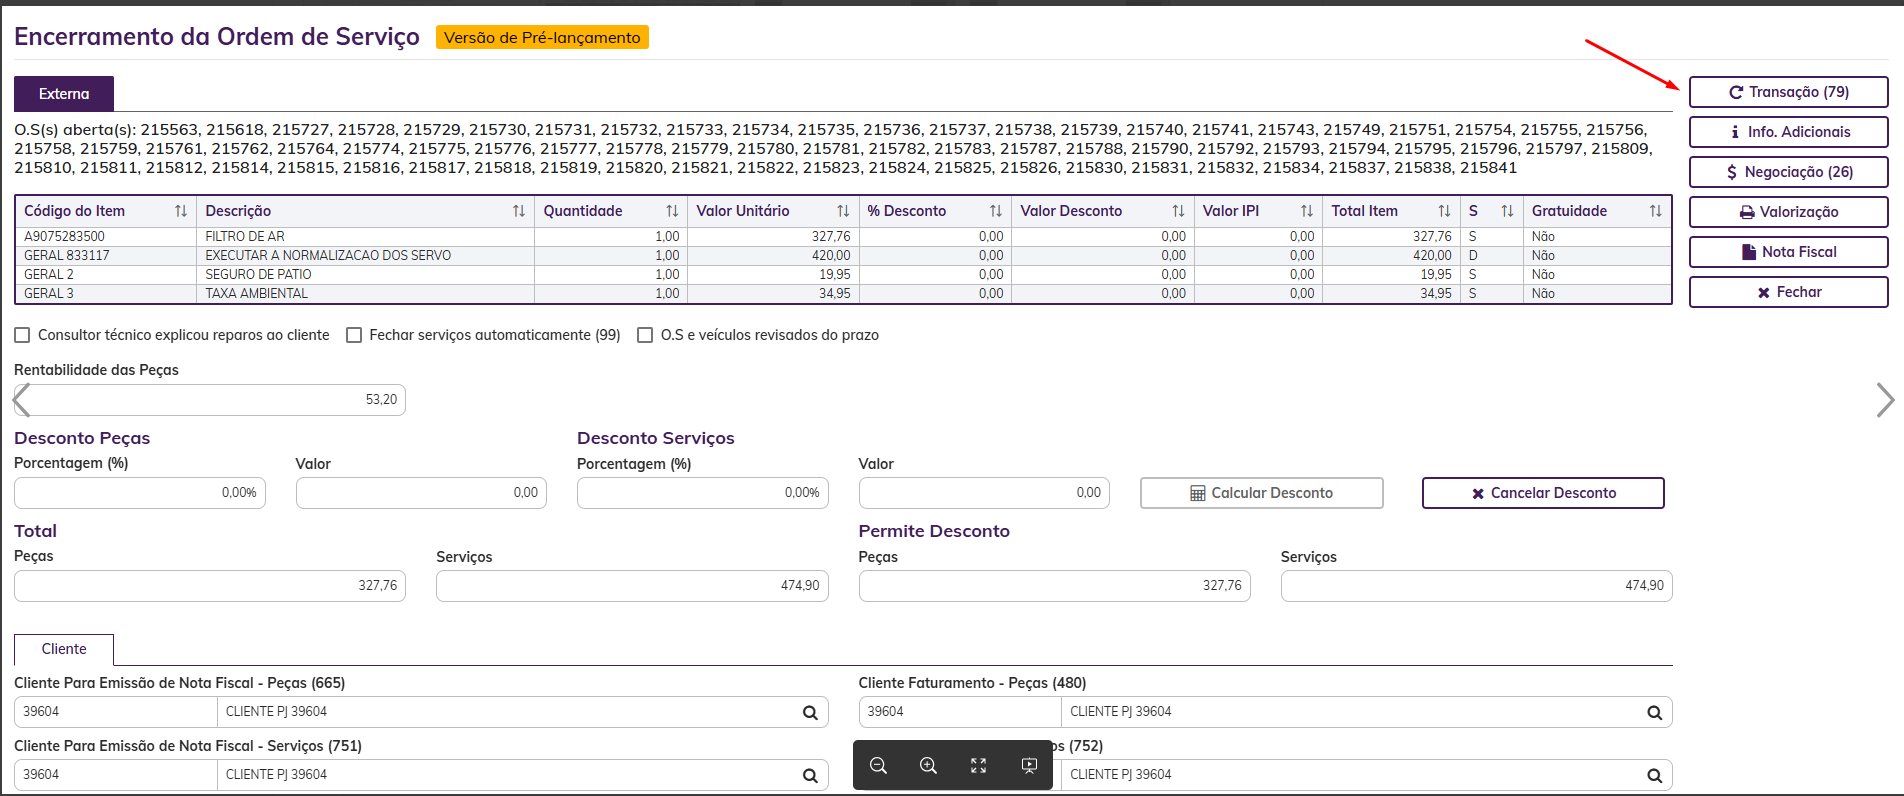Select the Permite Desconto Serviços field

click(1477, 586)
